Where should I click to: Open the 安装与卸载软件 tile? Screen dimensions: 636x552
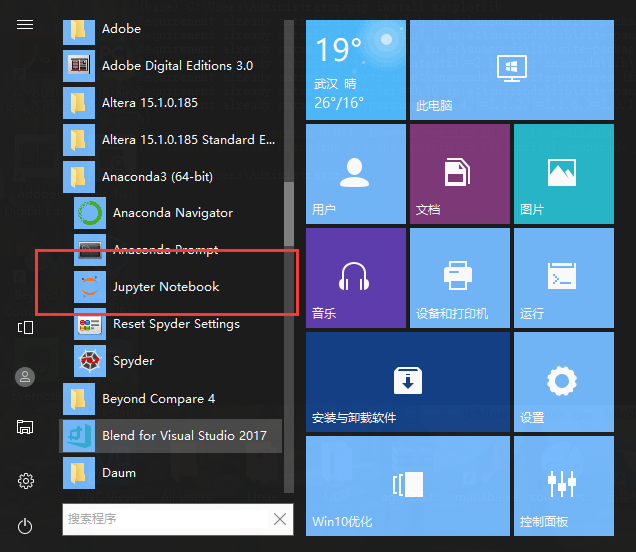tap(408, 382)
